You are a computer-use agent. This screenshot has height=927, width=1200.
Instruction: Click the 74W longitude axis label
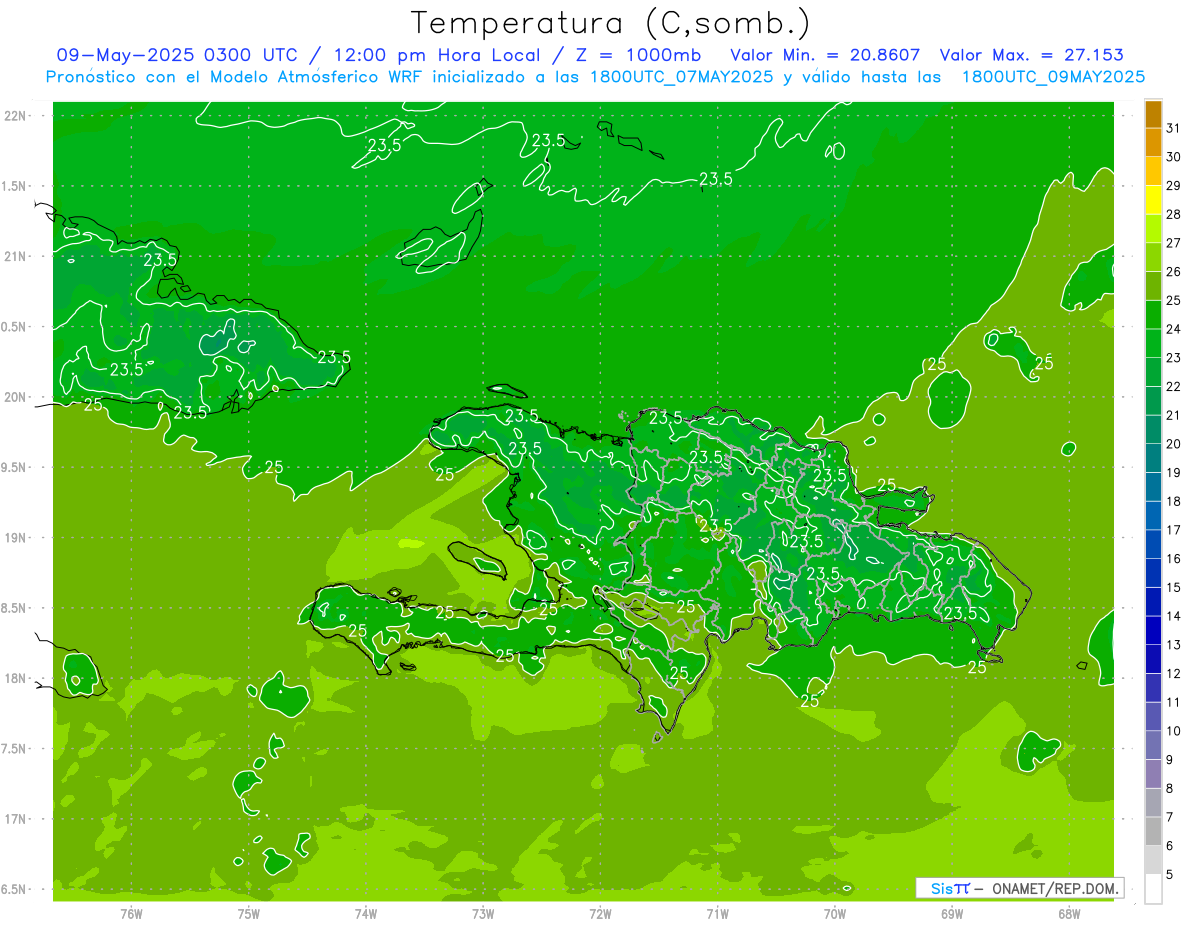[365, 913]
